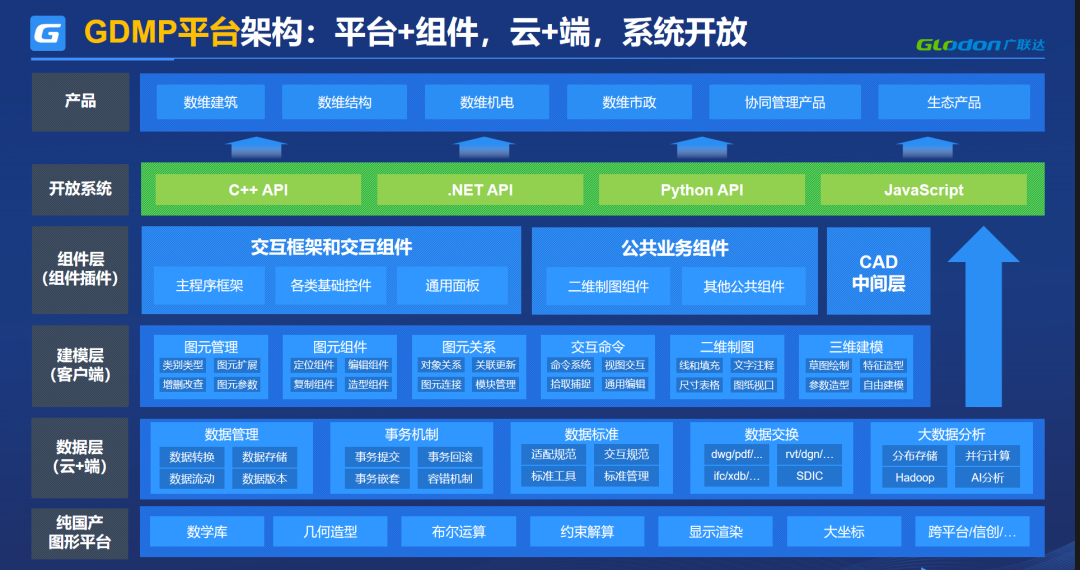Open the 协同管理产品 box

pos(785,103)
